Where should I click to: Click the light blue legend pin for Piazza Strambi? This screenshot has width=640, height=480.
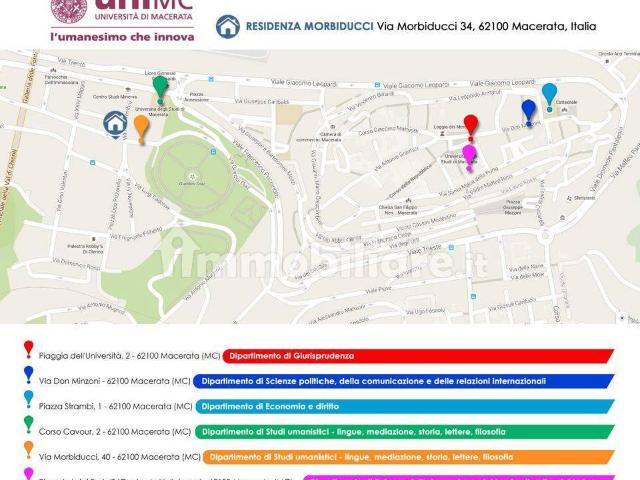click(29, 399)
